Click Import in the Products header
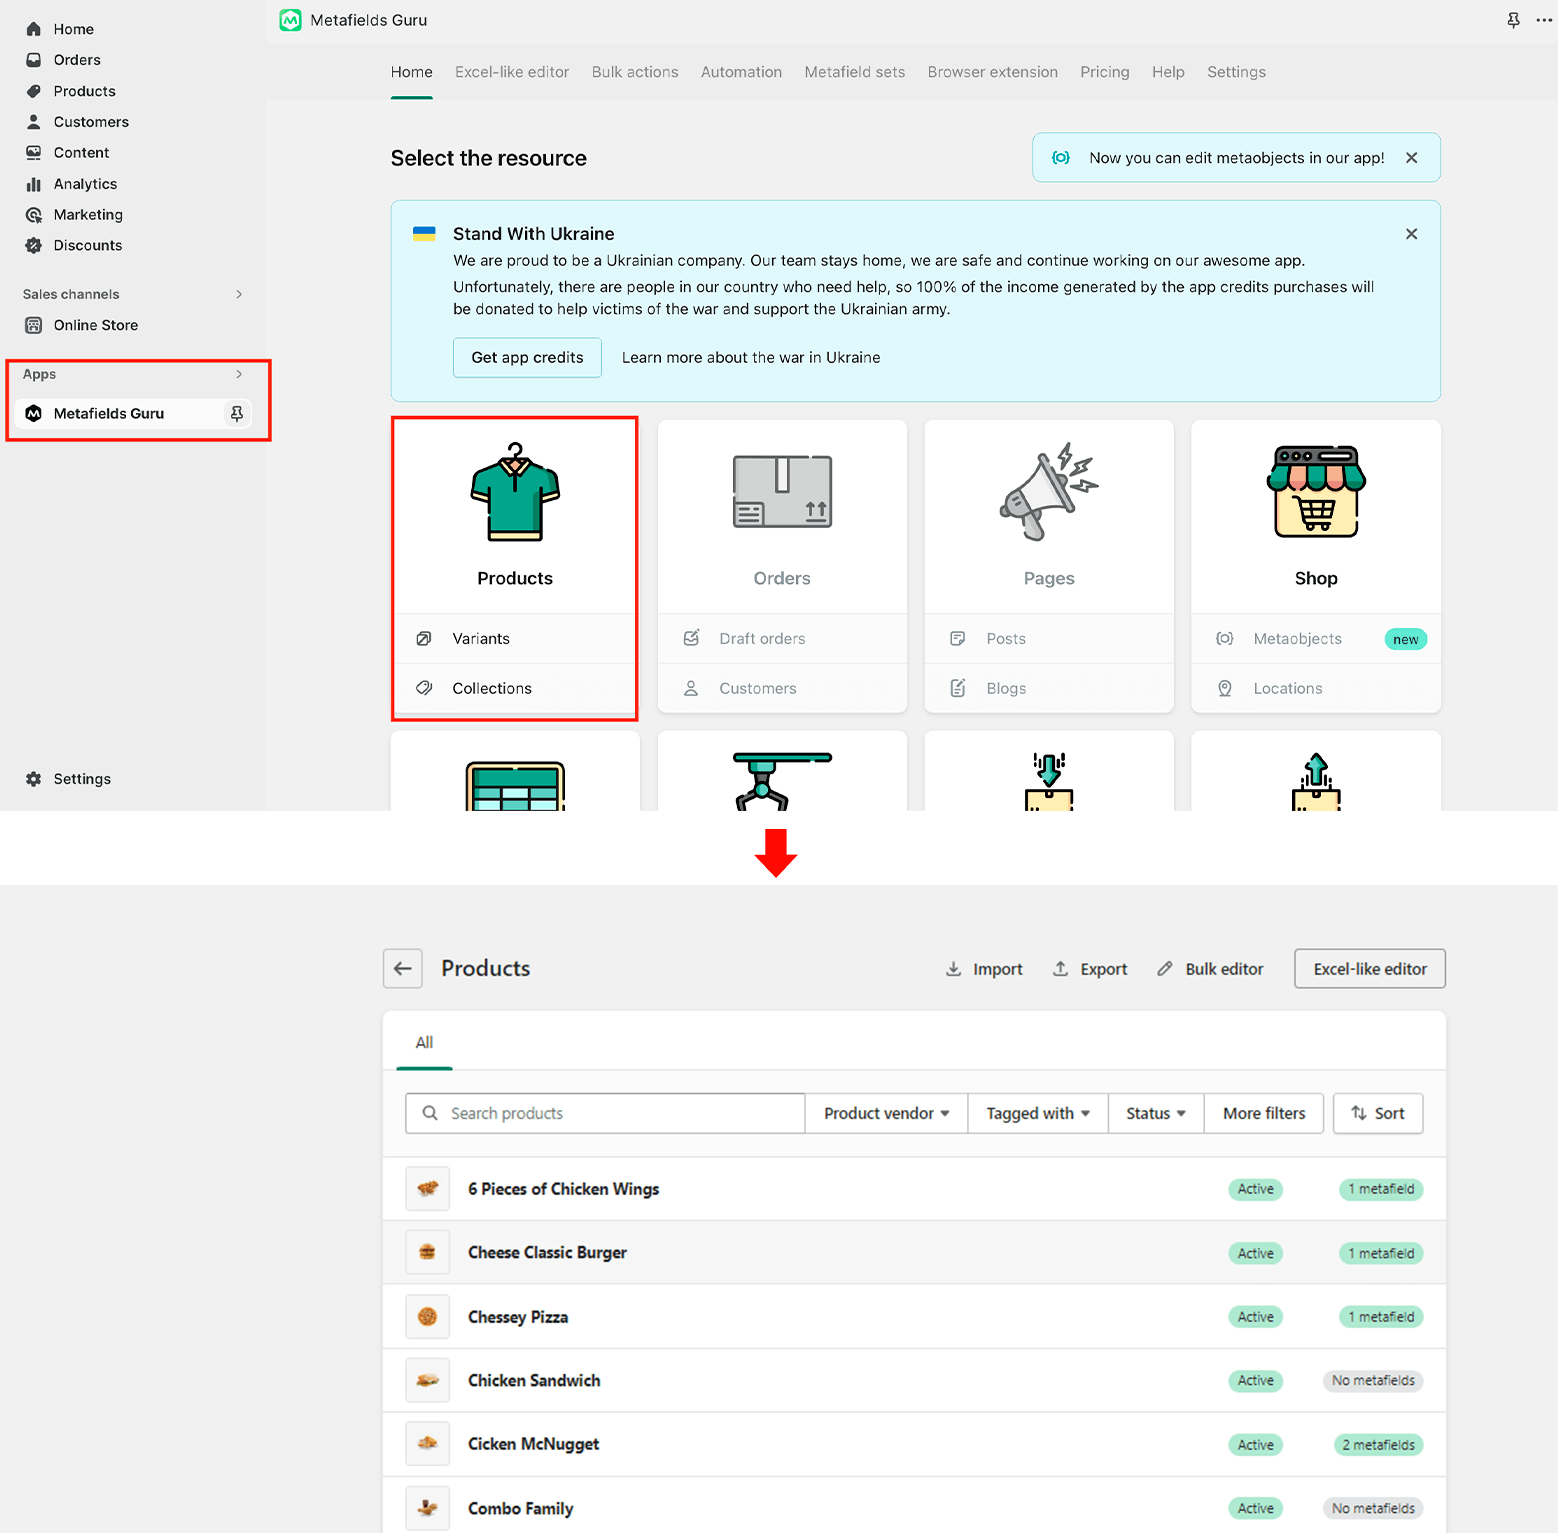This screenshot has width=1558, height=1533. point(984,969)
